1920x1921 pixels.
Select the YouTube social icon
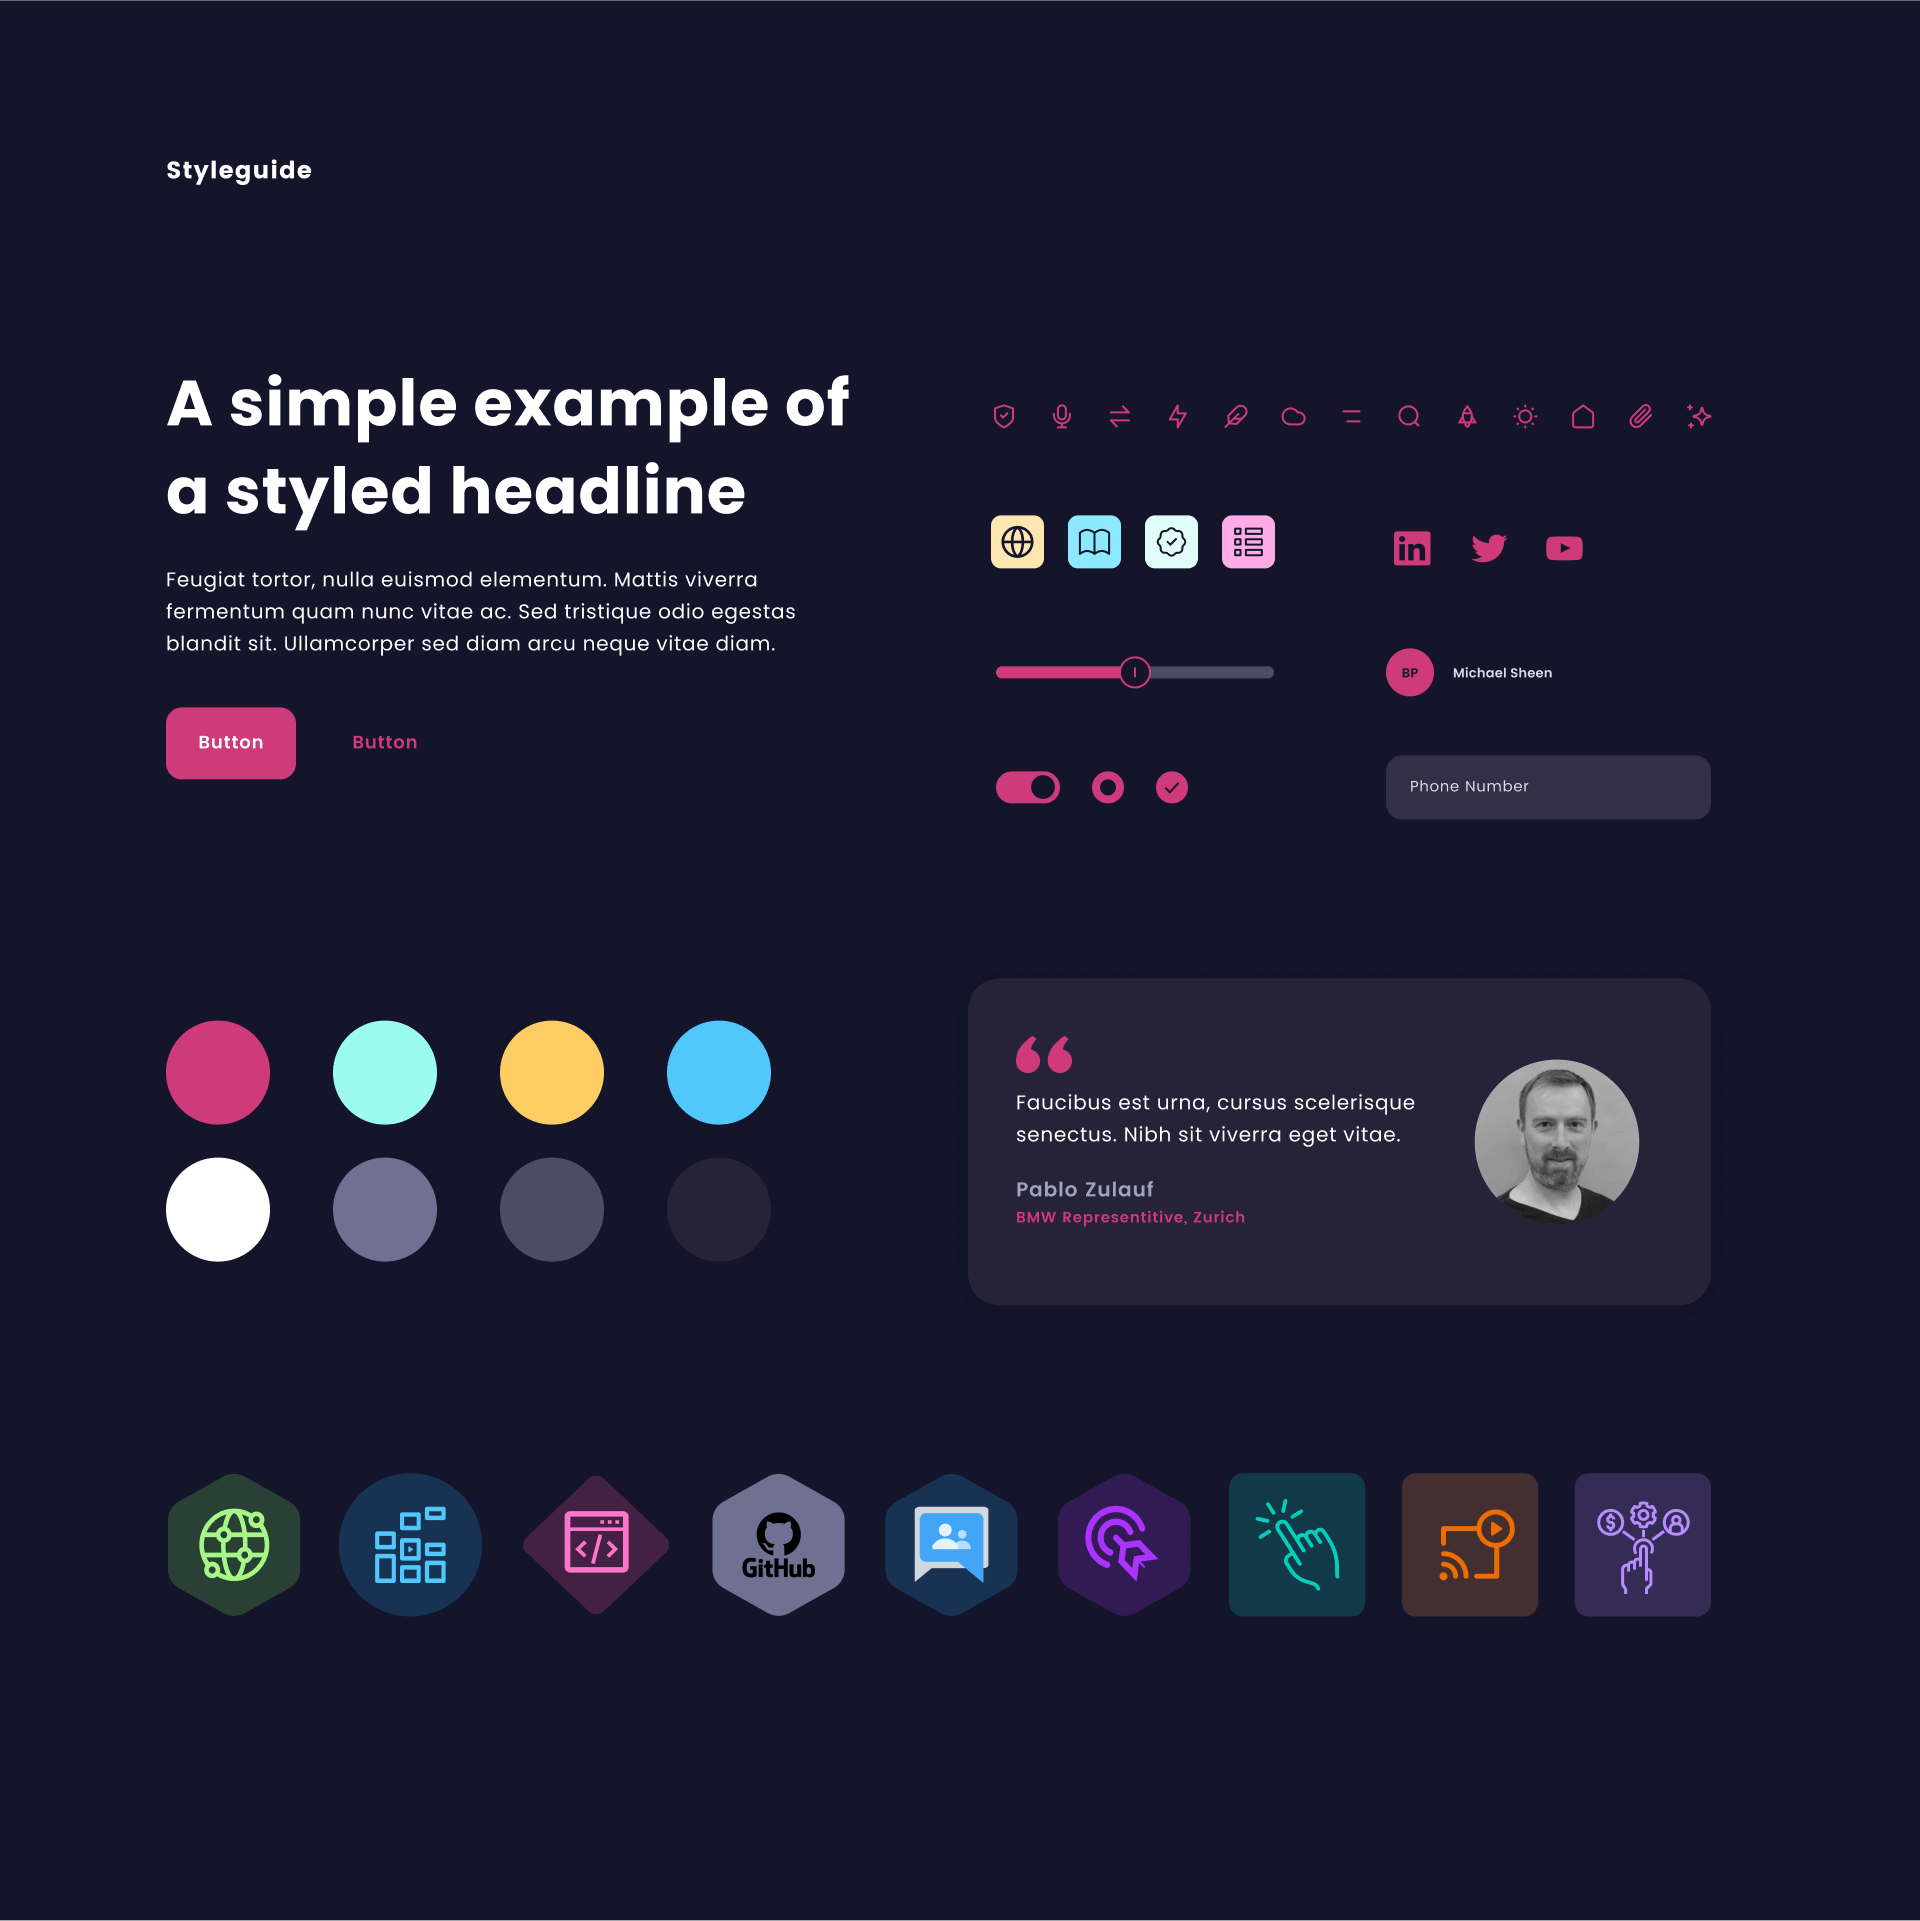(1563, 548)
